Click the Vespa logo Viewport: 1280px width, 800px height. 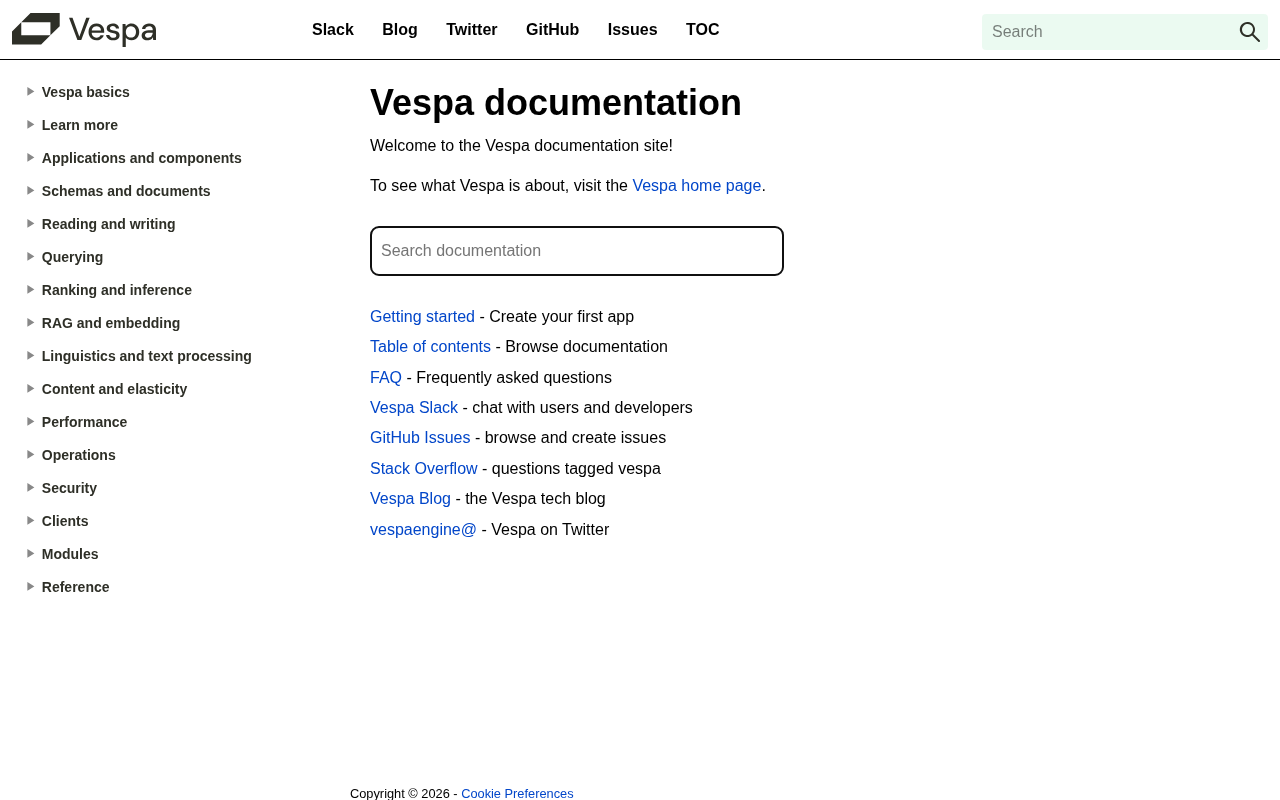tap(84, 30)
